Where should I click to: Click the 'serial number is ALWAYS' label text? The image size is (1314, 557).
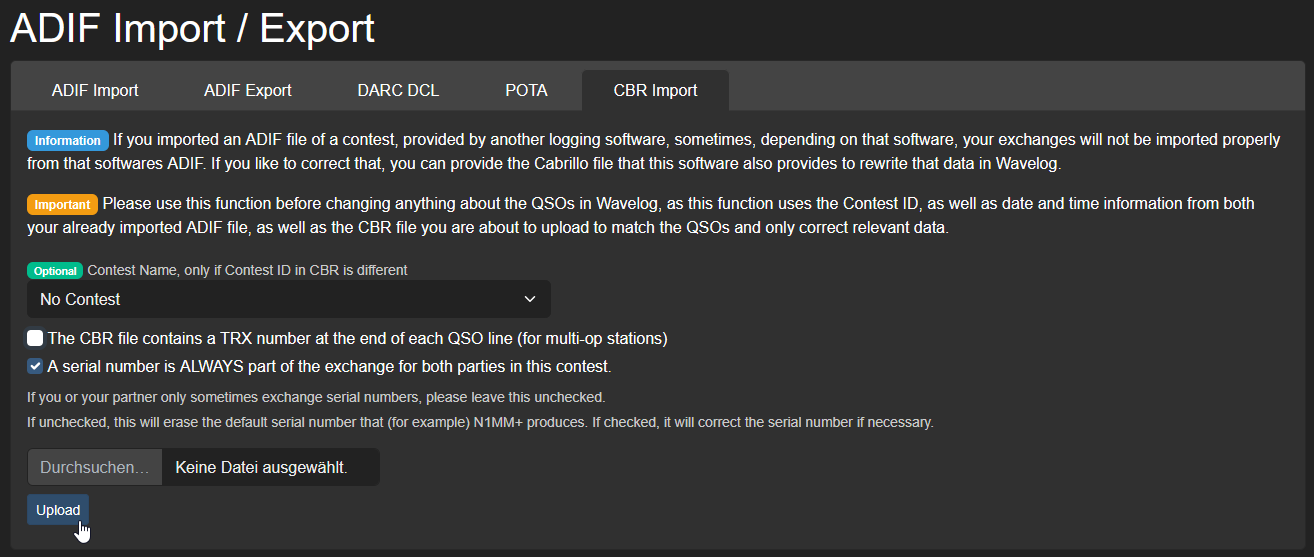[329, 366]
